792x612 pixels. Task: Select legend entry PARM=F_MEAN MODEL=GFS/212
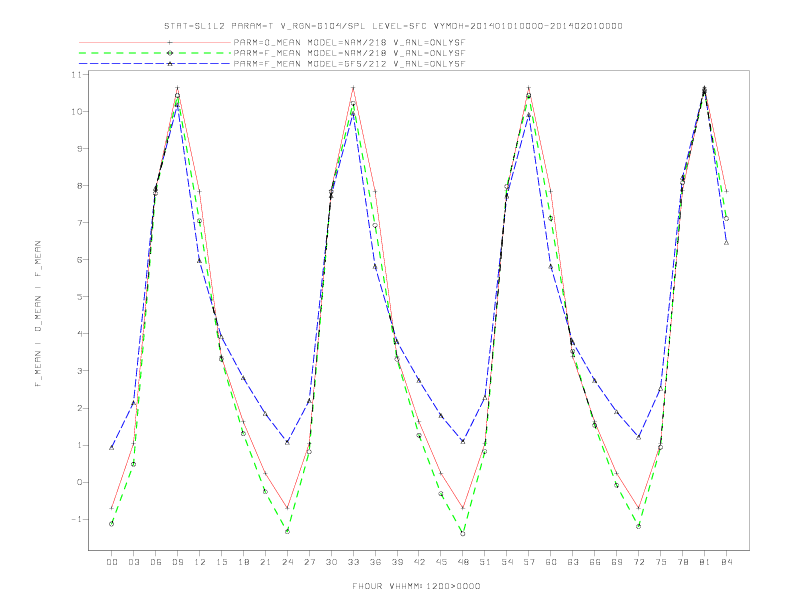349,64
